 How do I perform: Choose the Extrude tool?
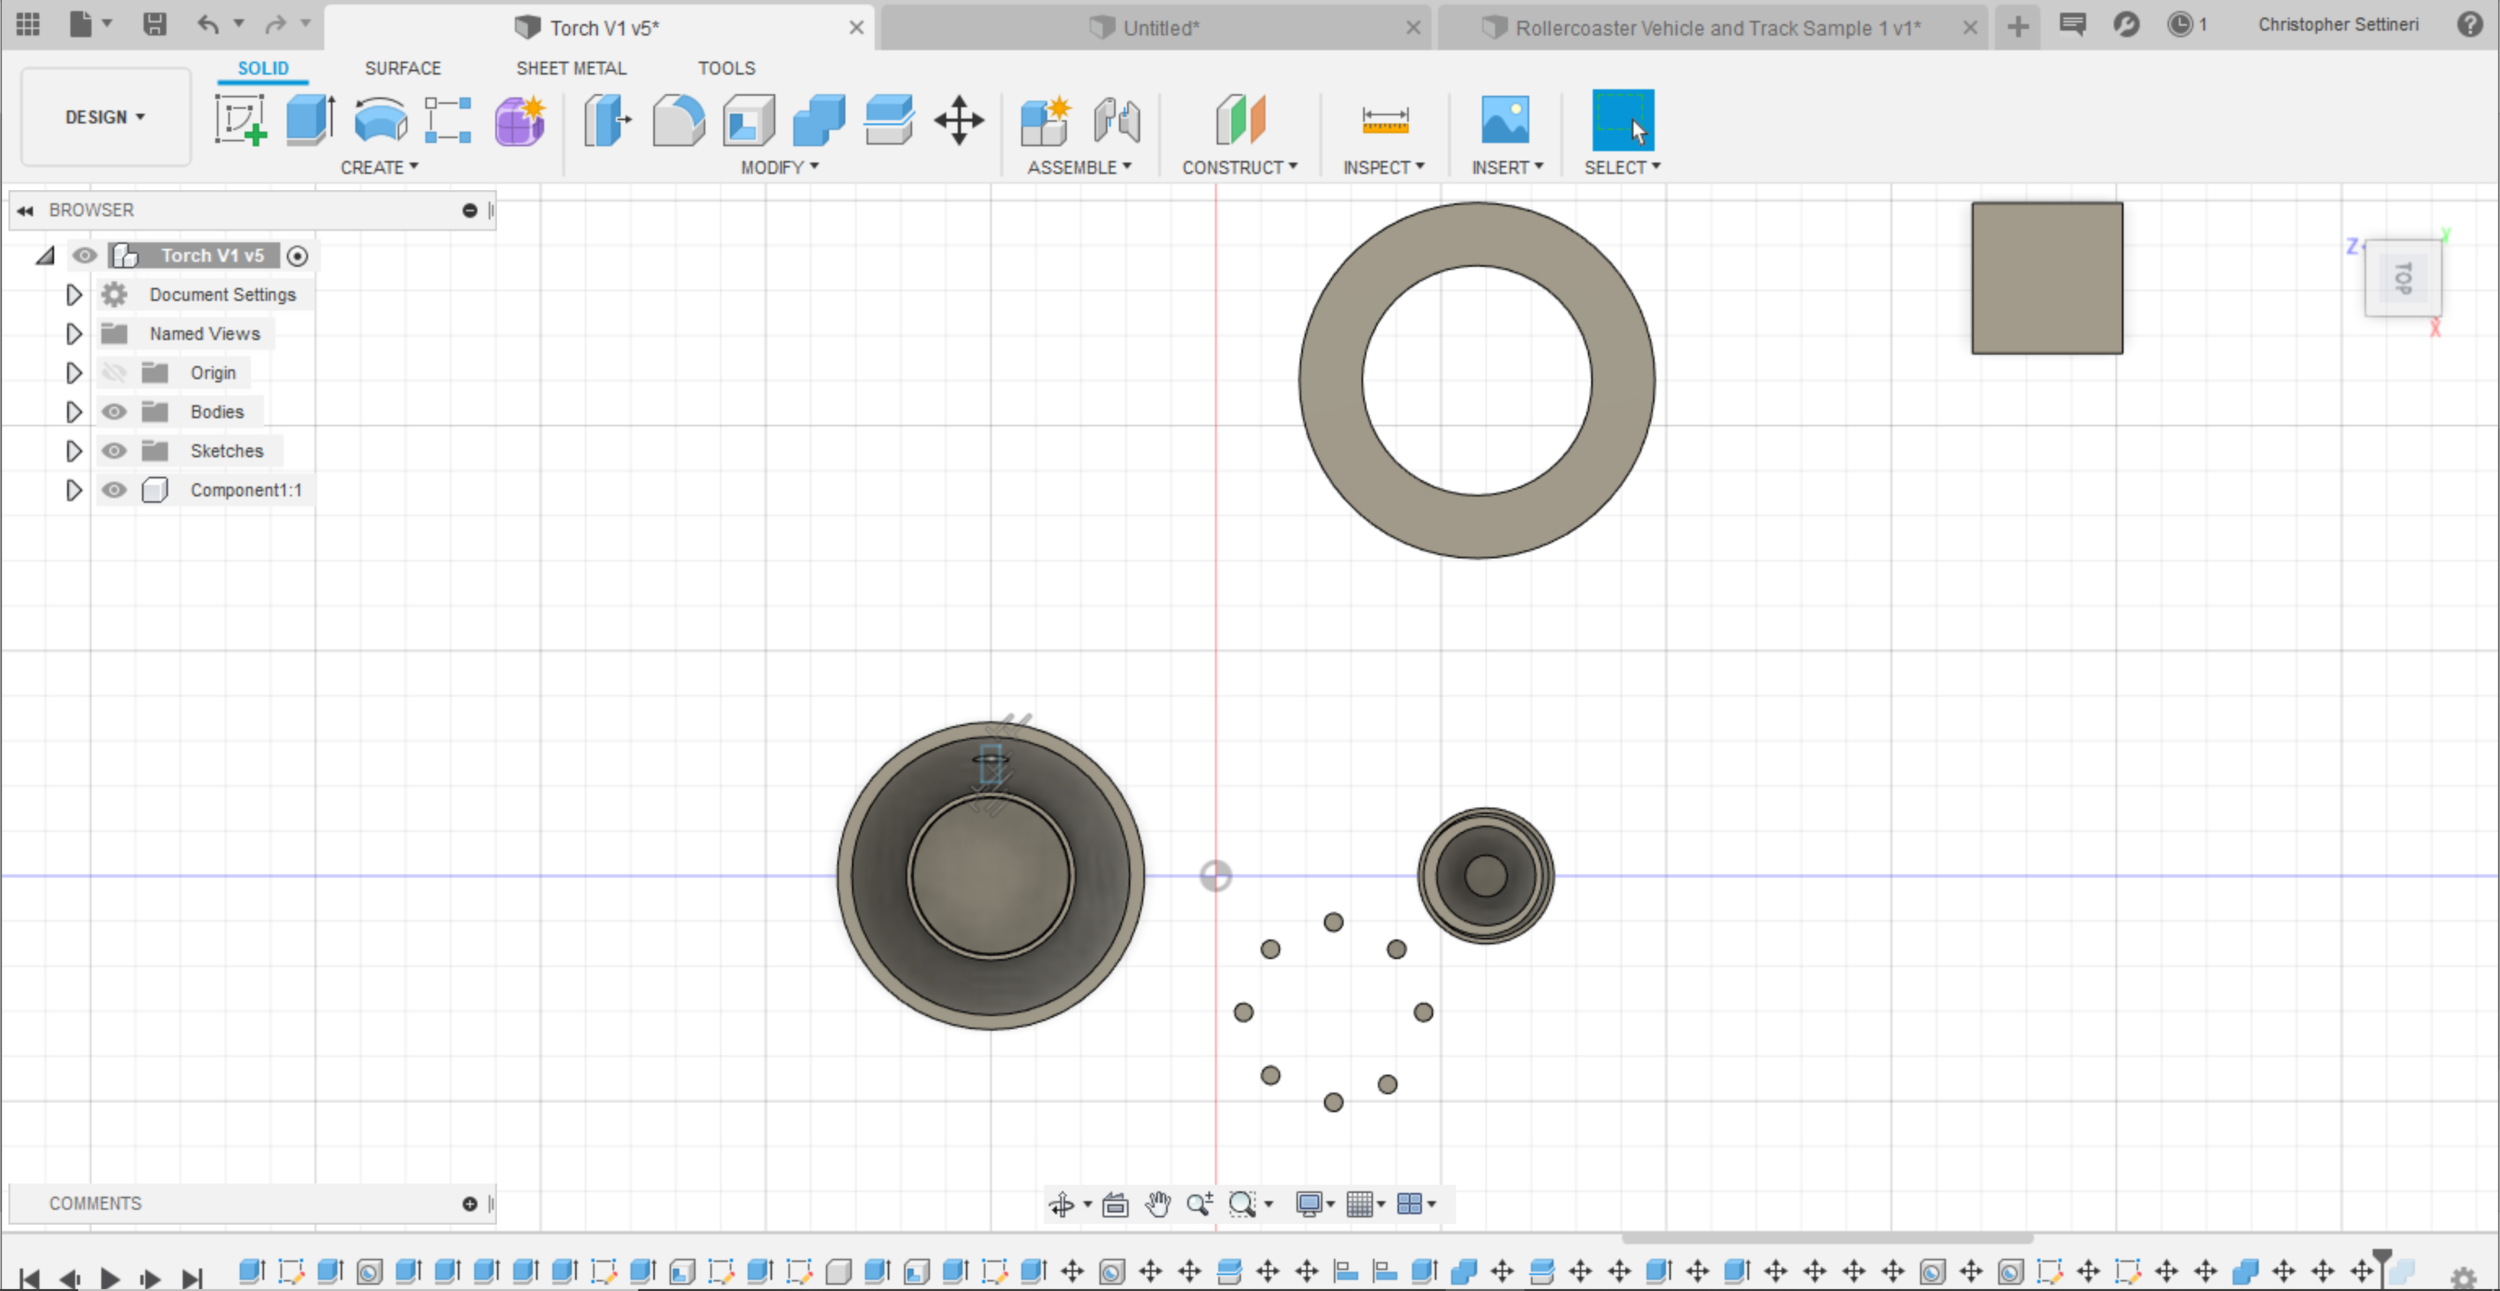[310, 120]
